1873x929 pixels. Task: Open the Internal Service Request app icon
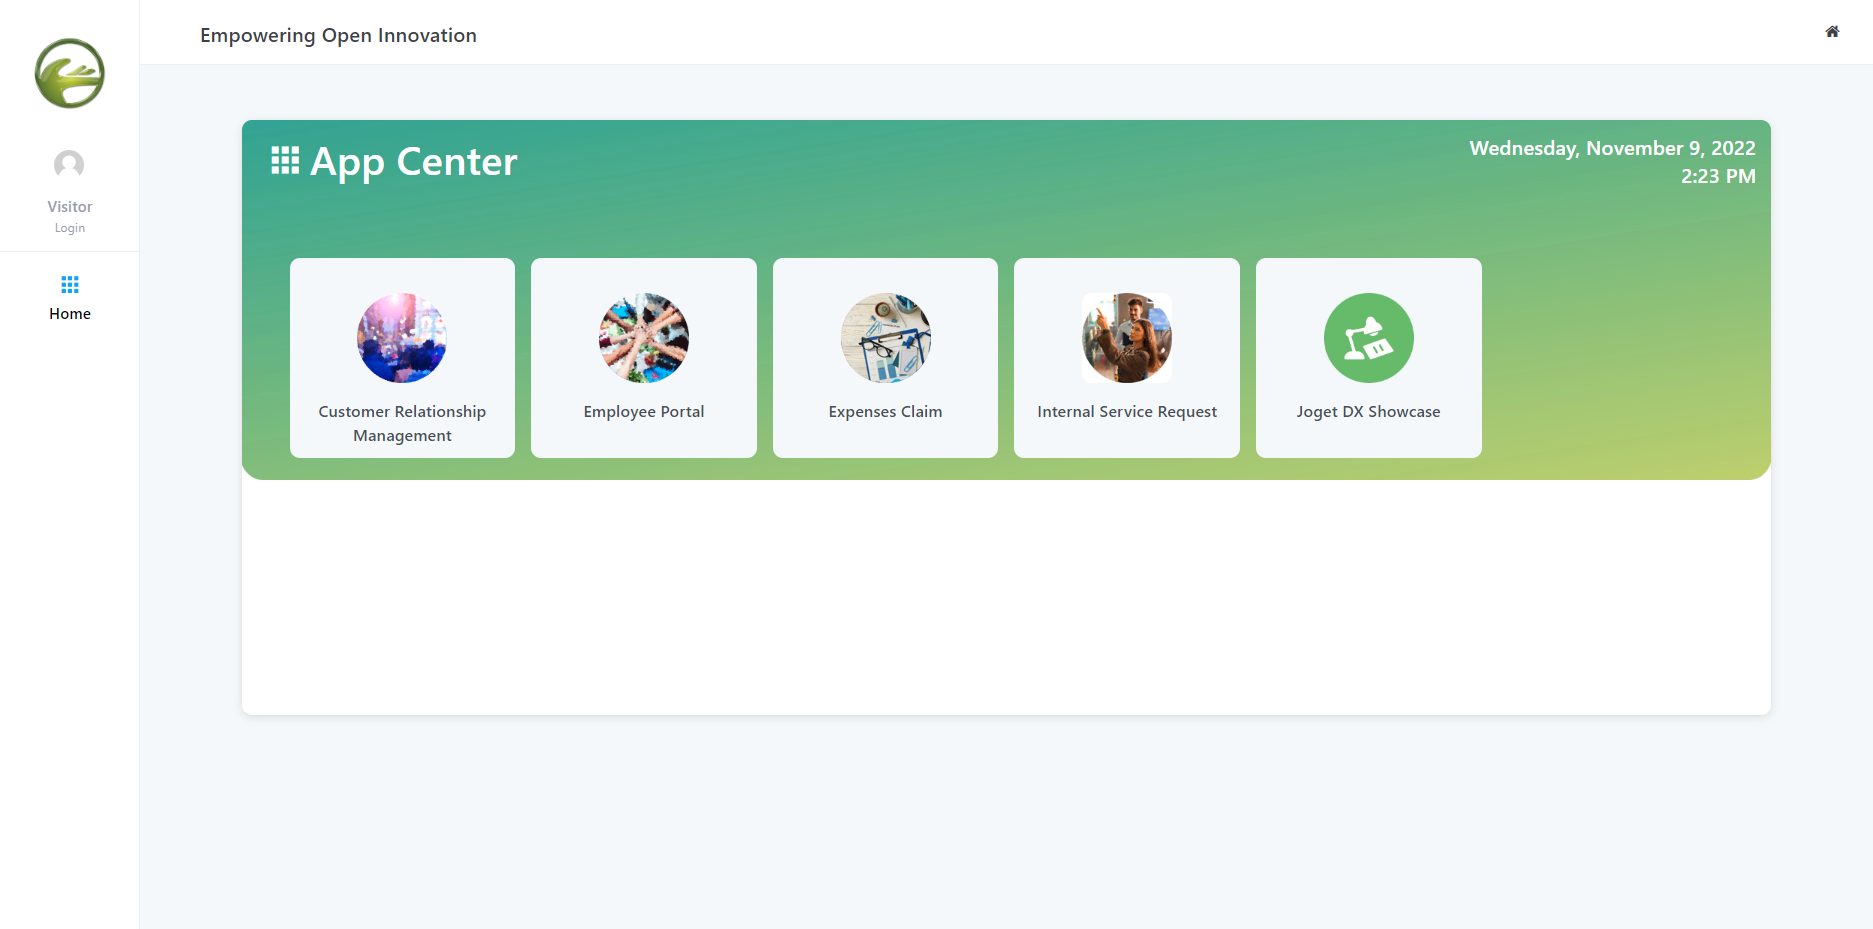coord(1127,338)
